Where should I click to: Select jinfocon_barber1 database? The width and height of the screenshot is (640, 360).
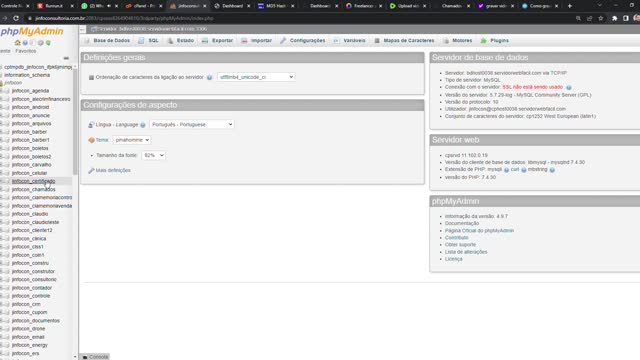point(31,140)
